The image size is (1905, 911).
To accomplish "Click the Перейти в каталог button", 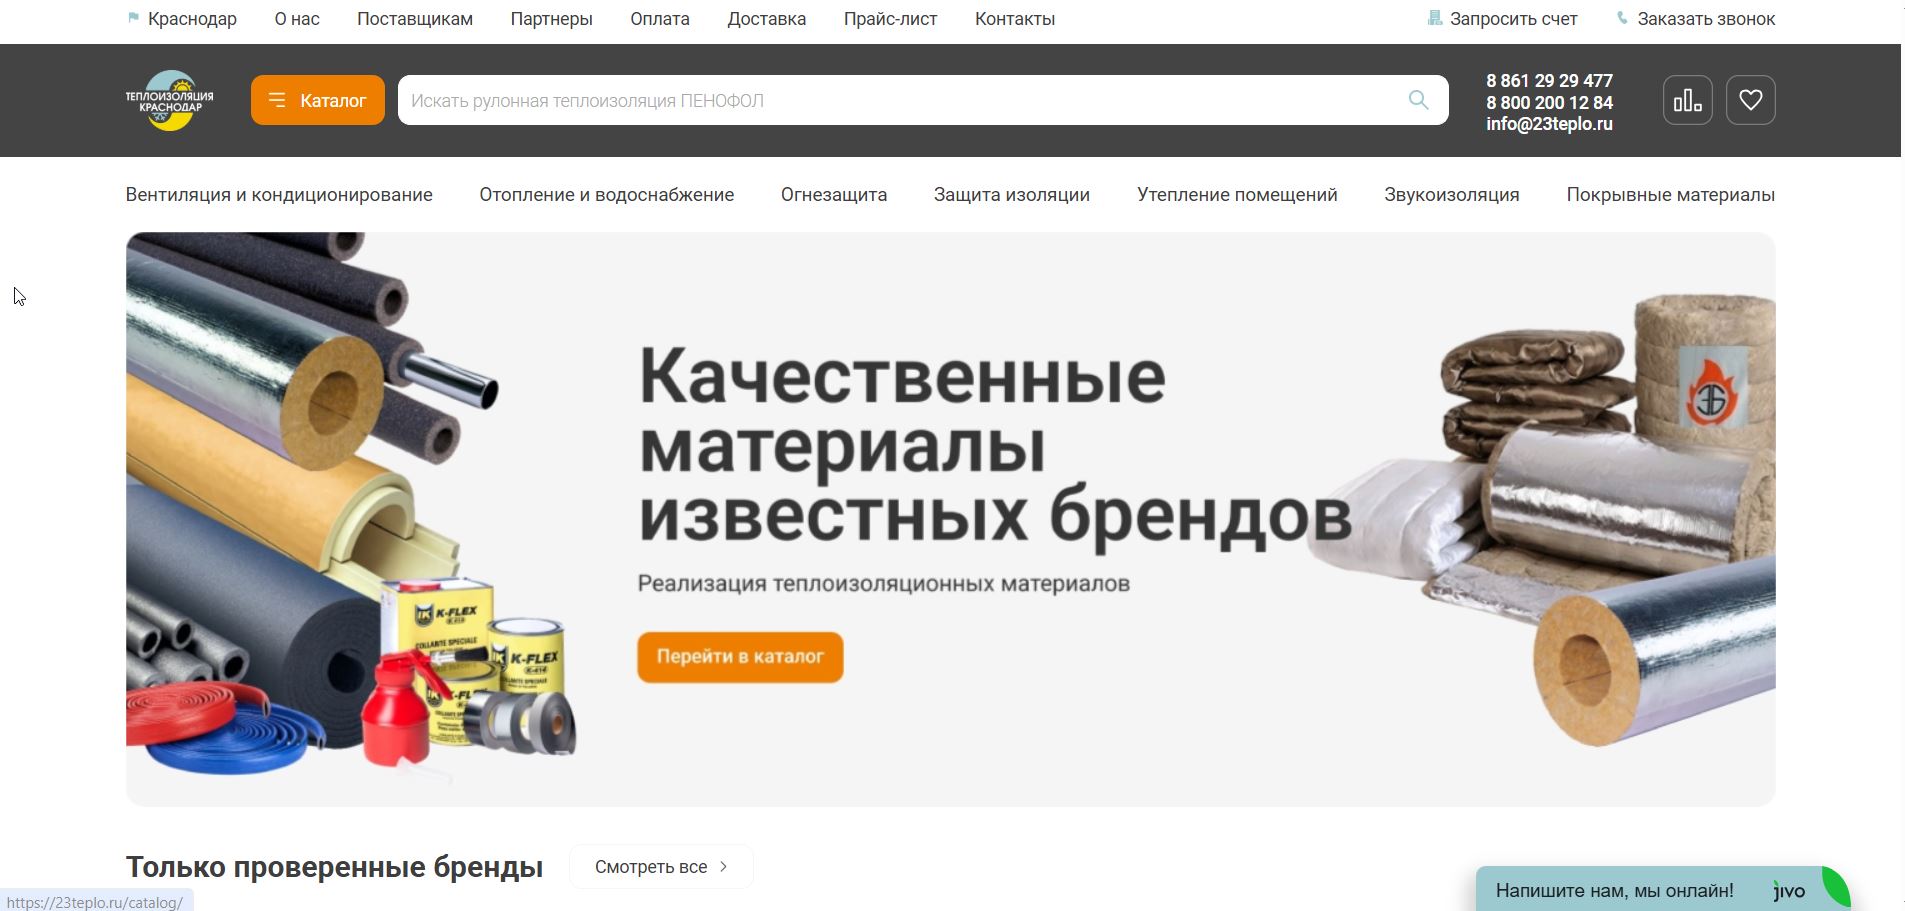I will click(740, 657).
